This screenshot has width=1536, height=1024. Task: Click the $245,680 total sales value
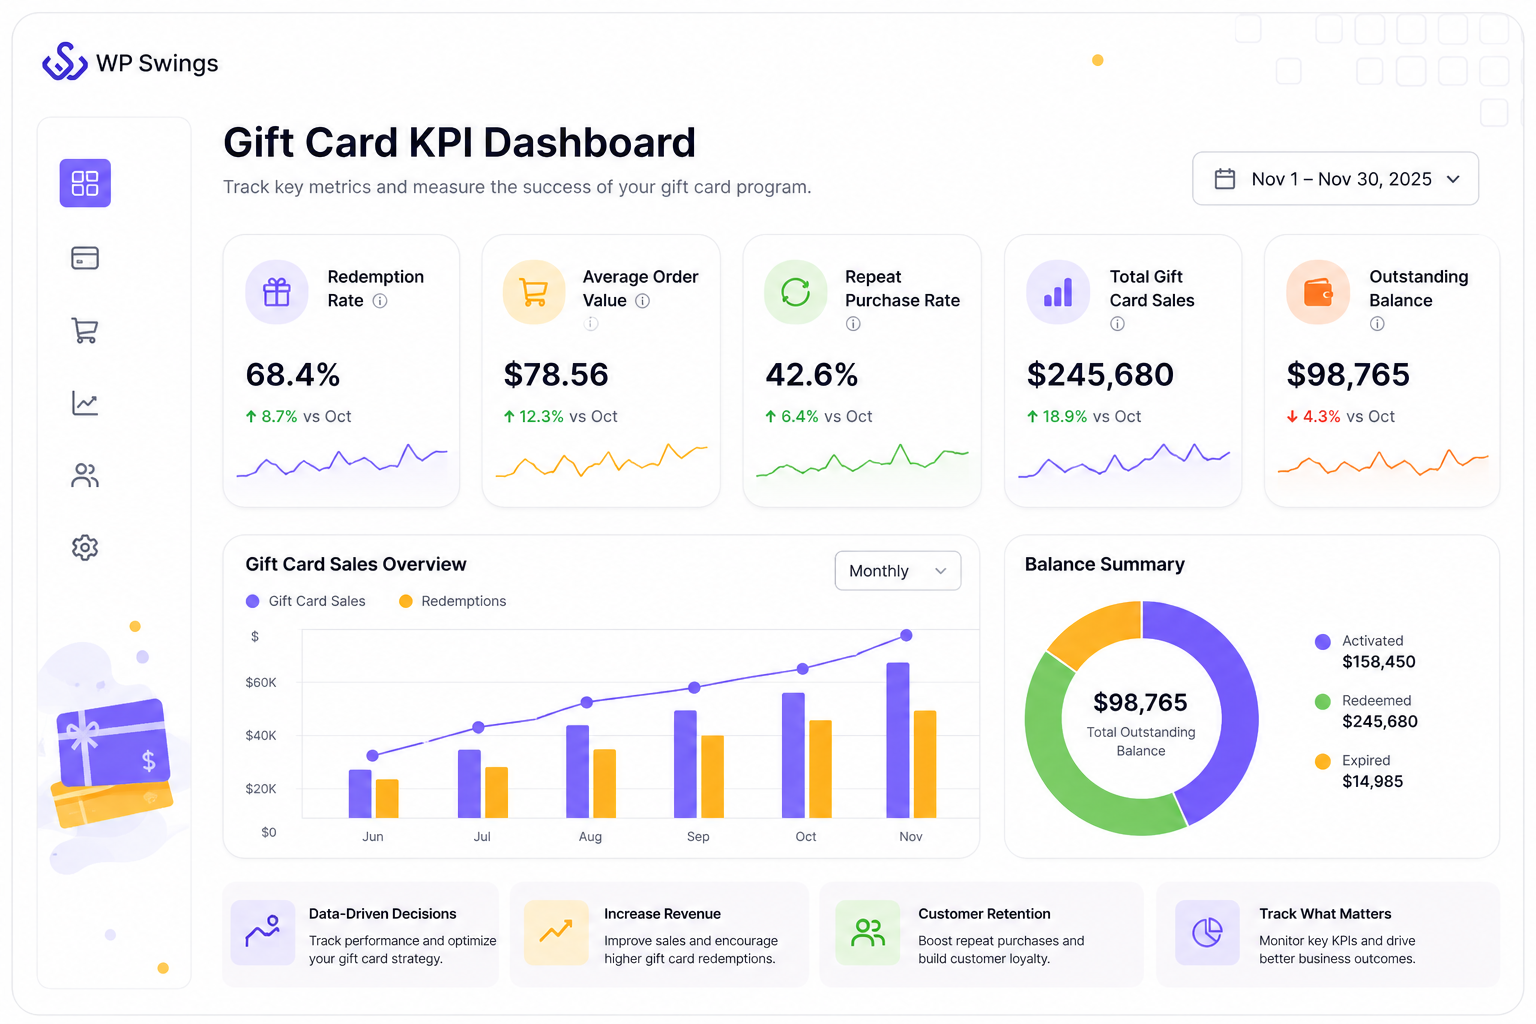tap(1100, 375)
